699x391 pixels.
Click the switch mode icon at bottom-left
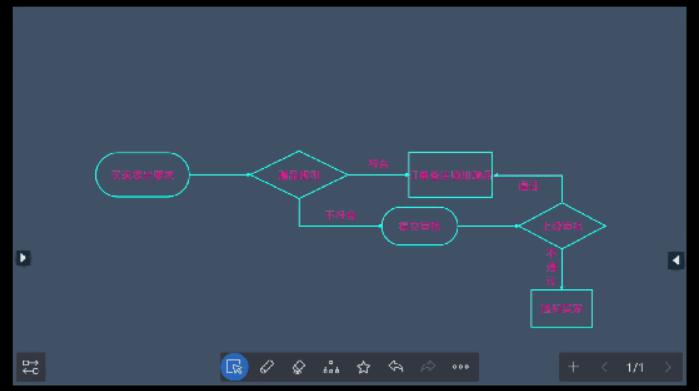coord(31,367)
